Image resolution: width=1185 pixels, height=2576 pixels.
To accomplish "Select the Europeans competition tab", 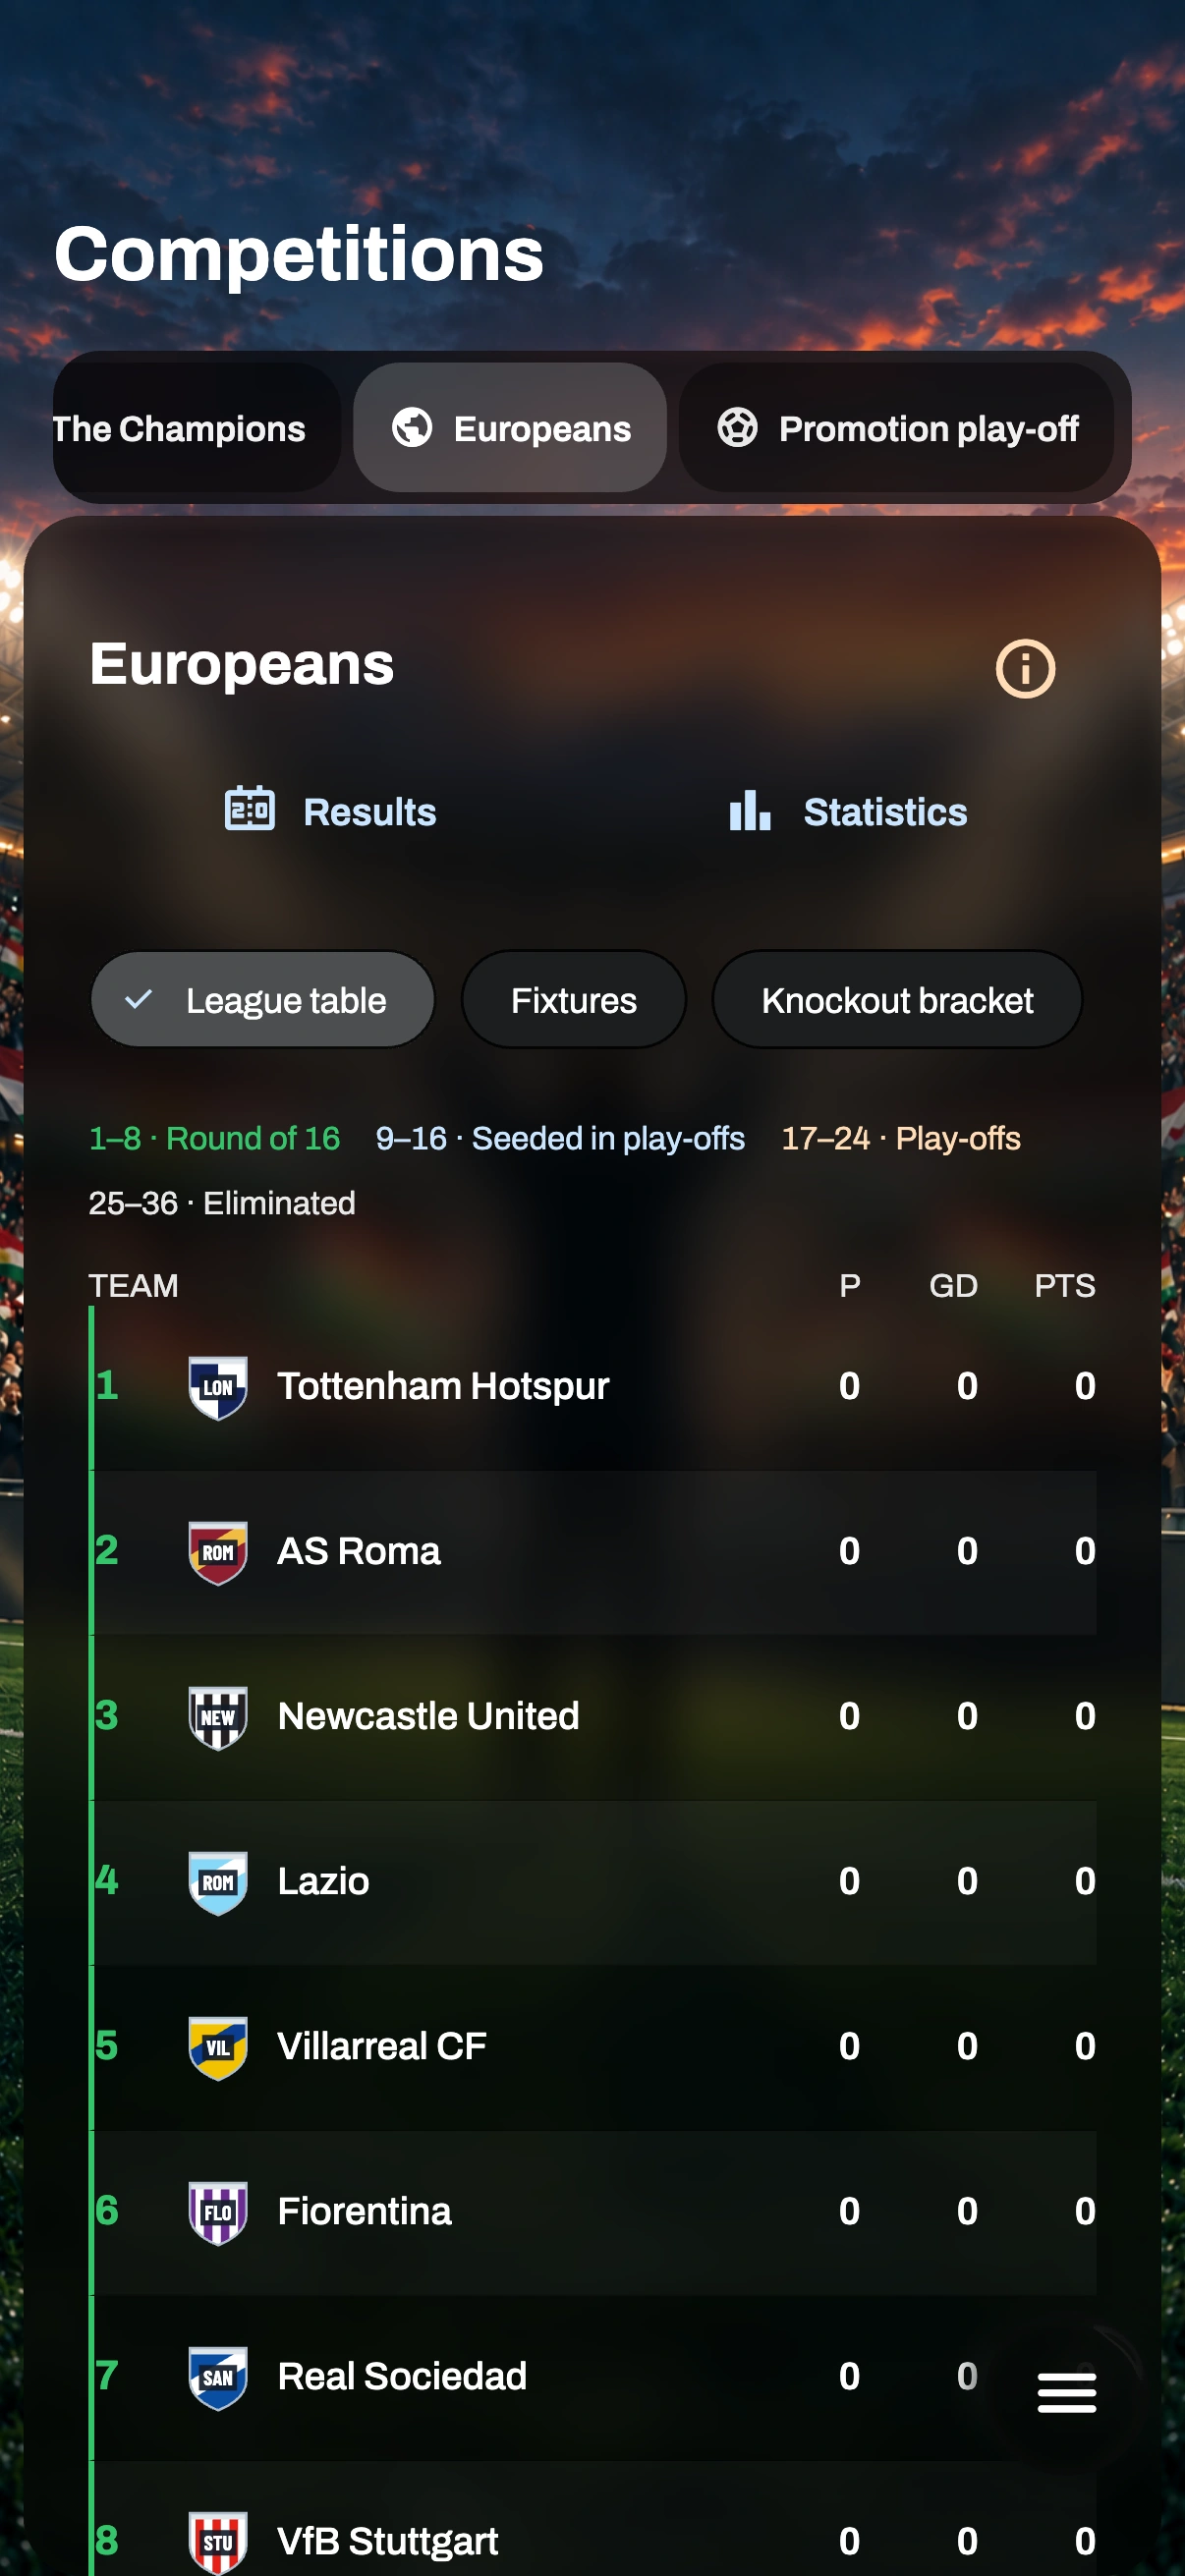I will point(510,428).
